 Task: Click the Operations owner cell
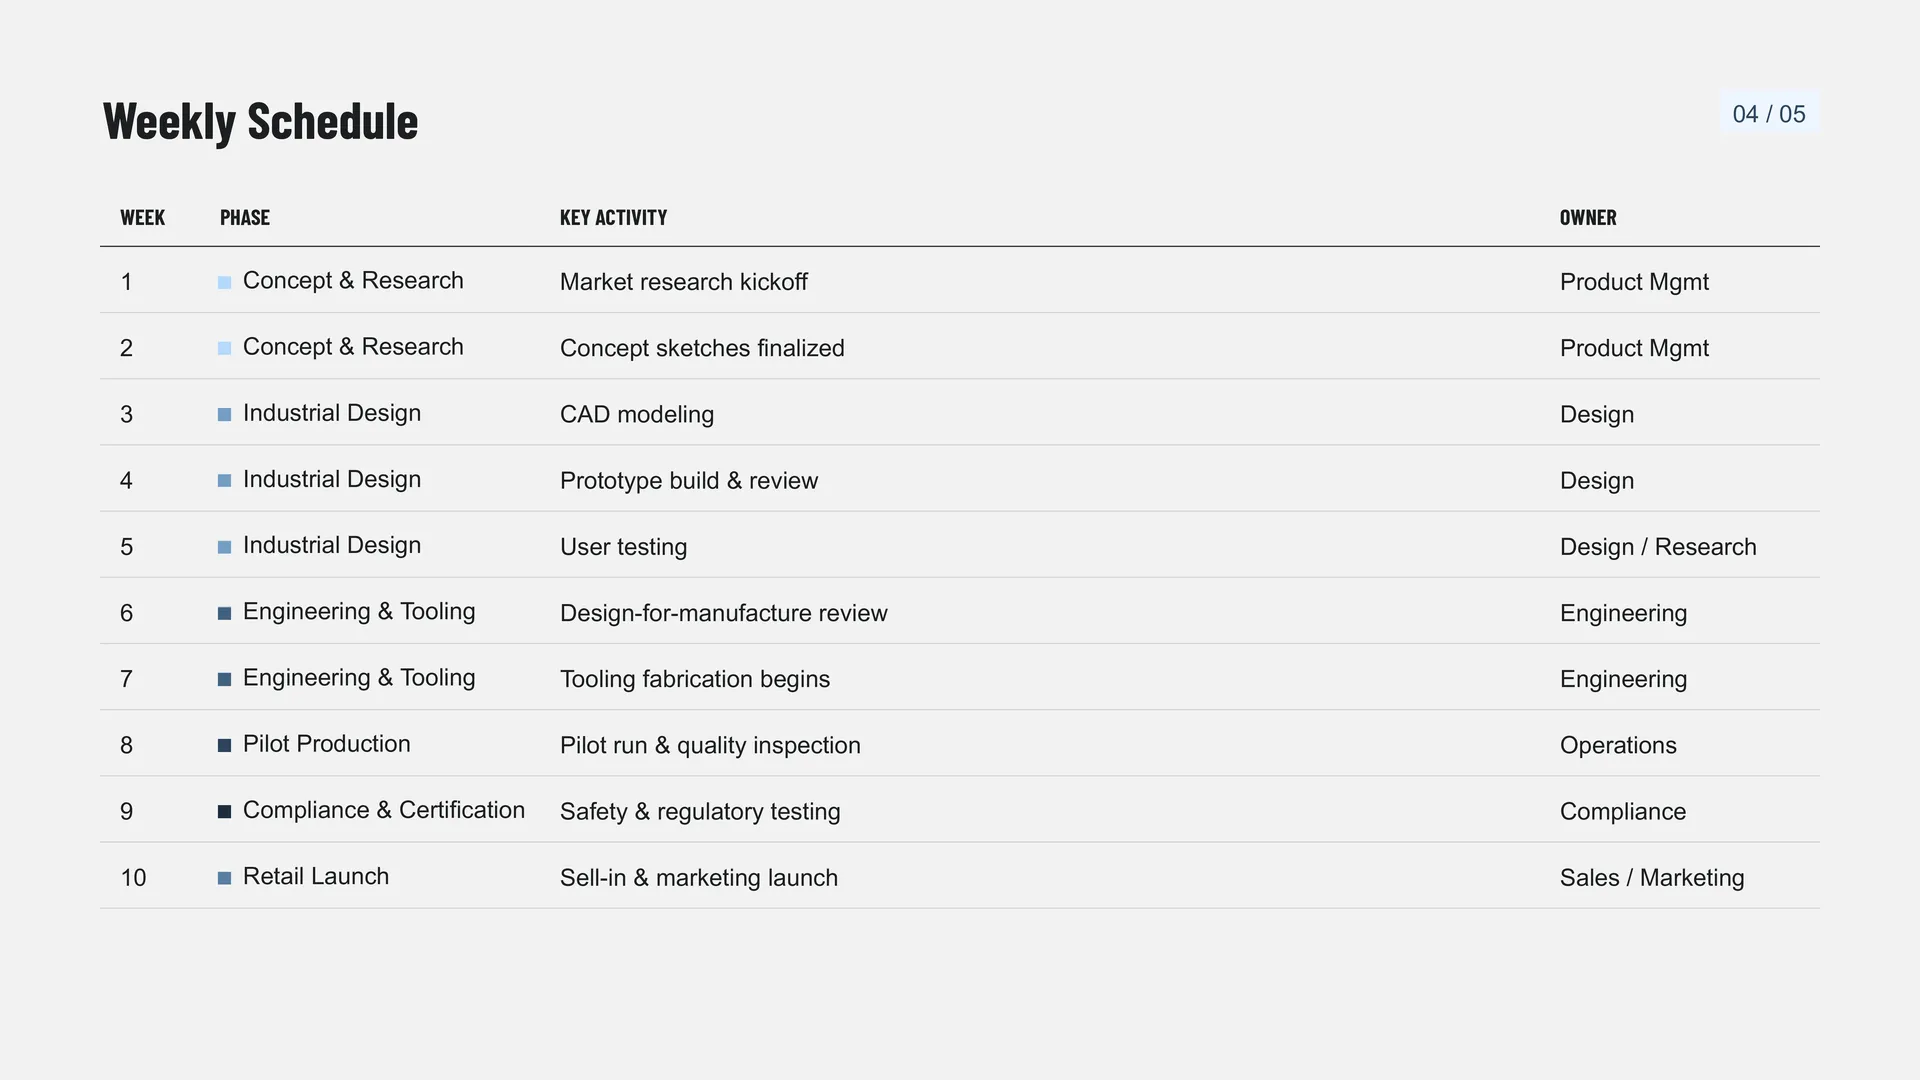pyautogui.click(x=1618, y=745)
